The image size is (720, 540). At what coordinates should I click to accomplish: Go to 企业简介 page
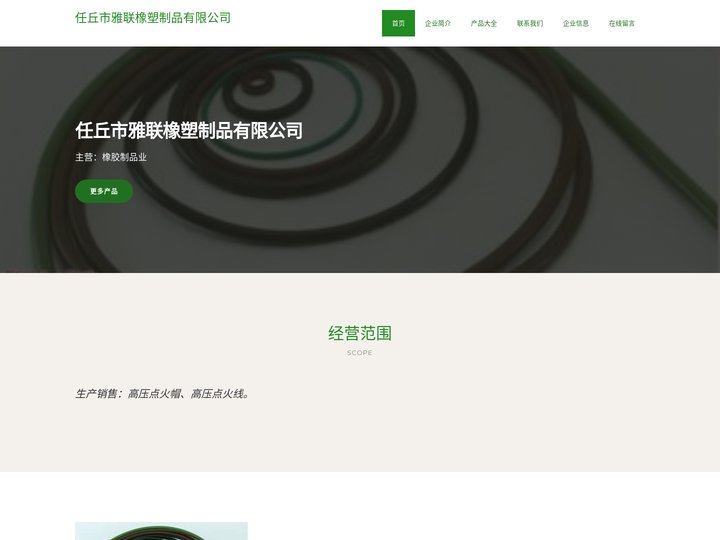pyautogui.click(x=438, y=23)
